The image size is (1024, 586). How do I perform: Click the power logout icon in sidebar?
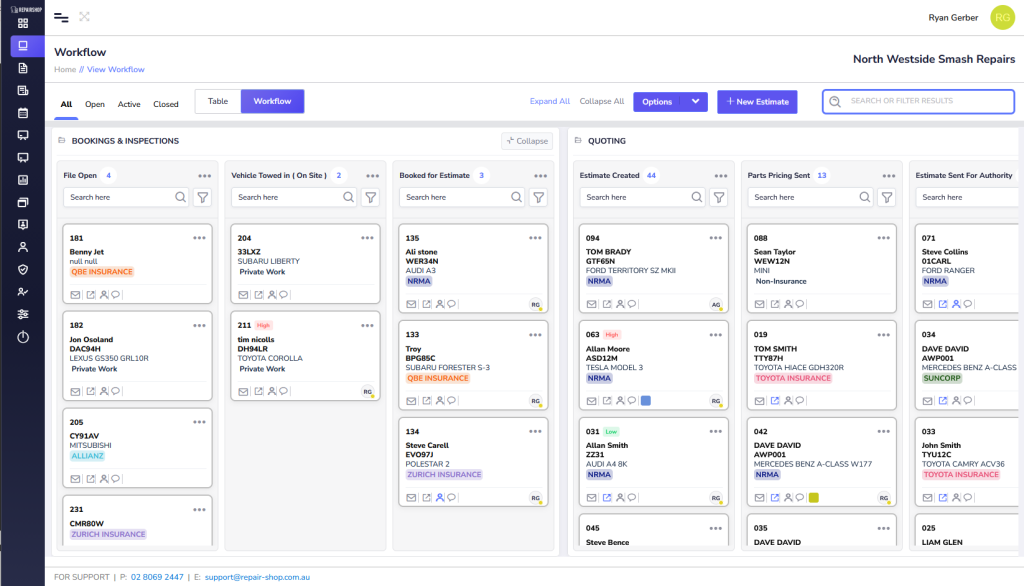tap(23, 337)
